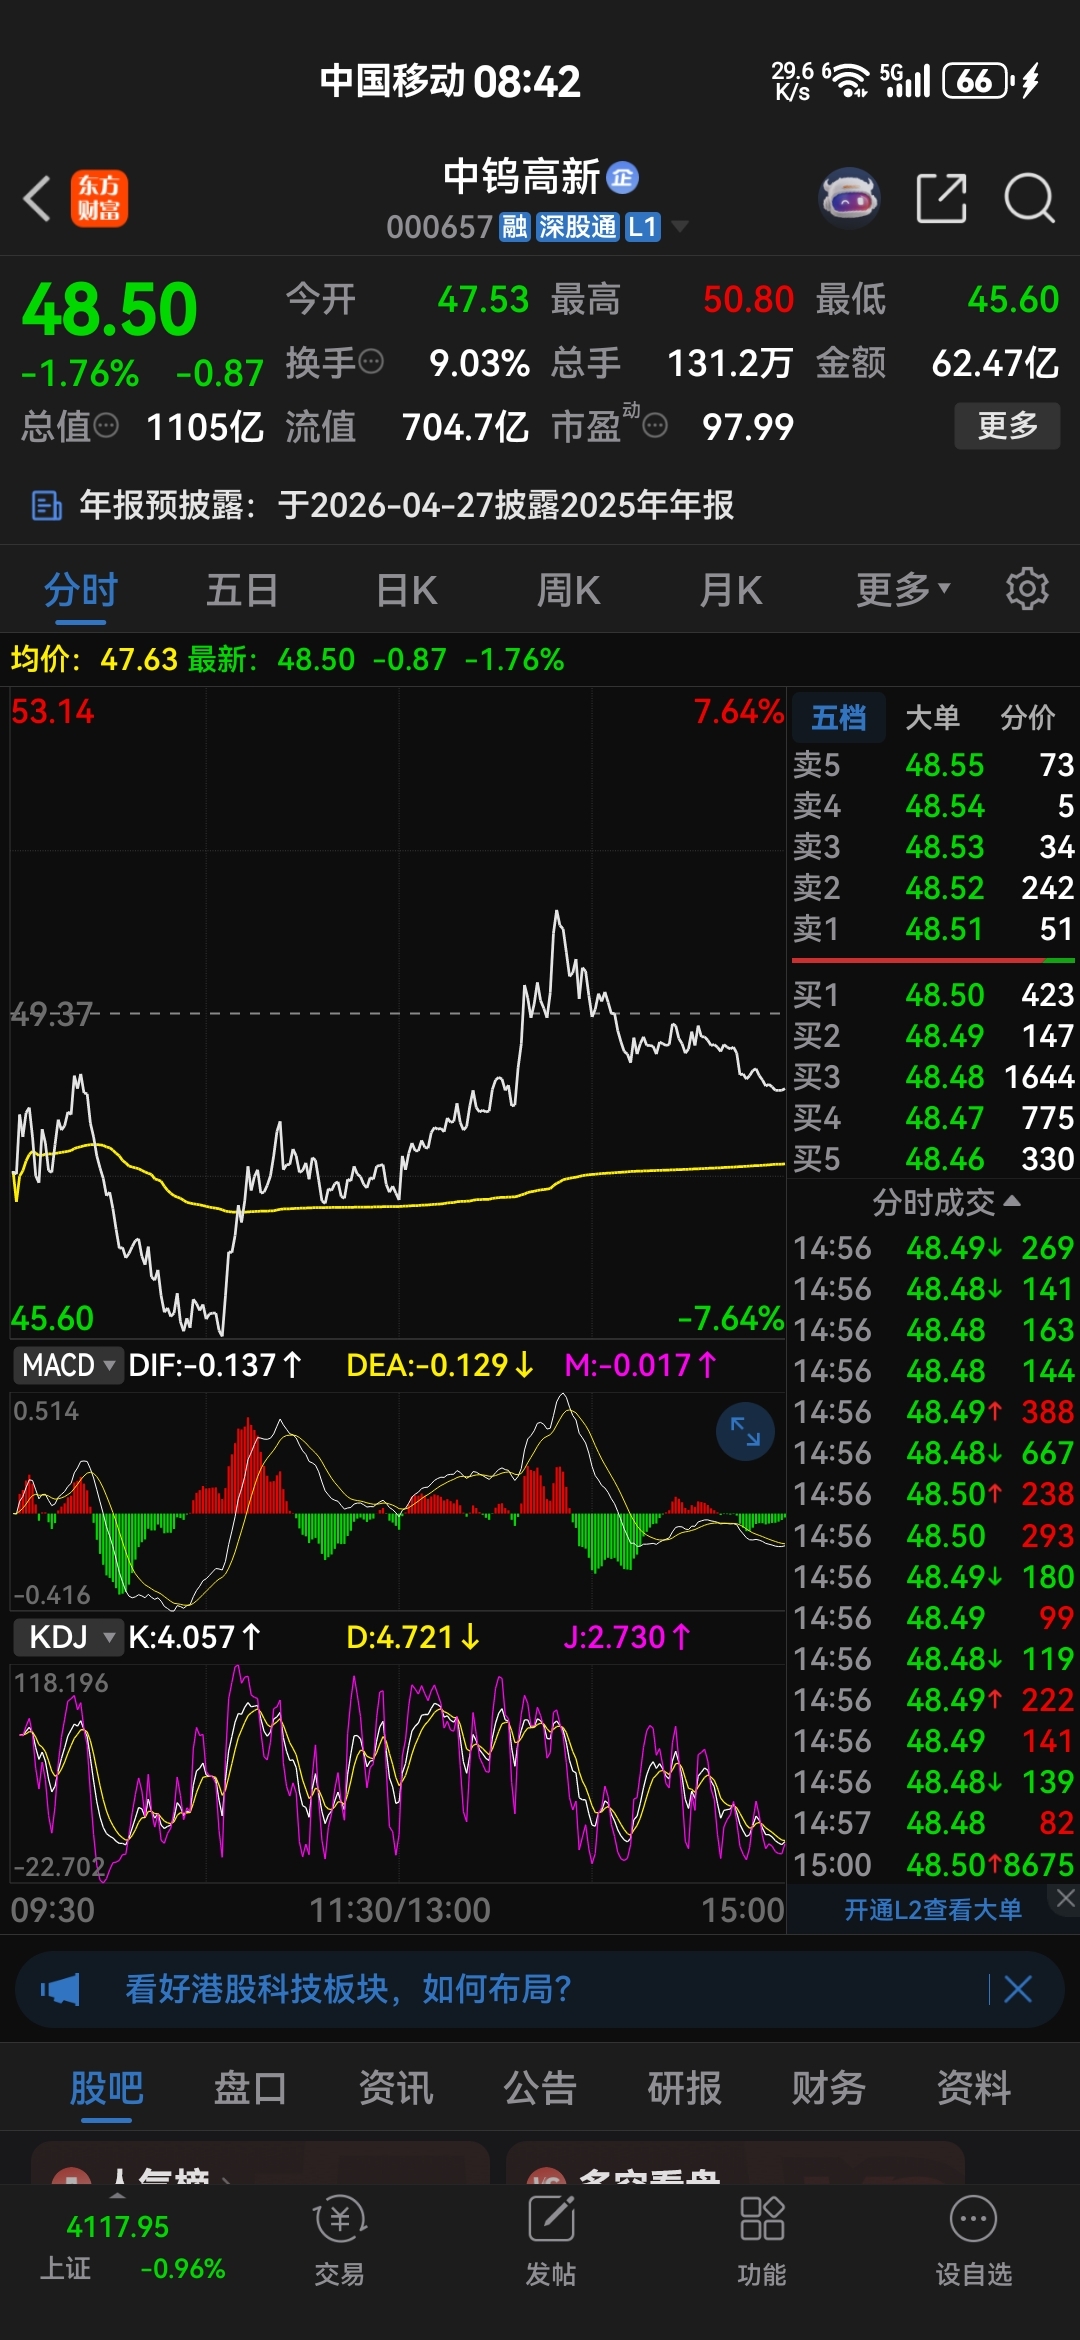Tap the 买3 48.48 bid row with 1644

pyautogui.click(x=933, y=1077)
